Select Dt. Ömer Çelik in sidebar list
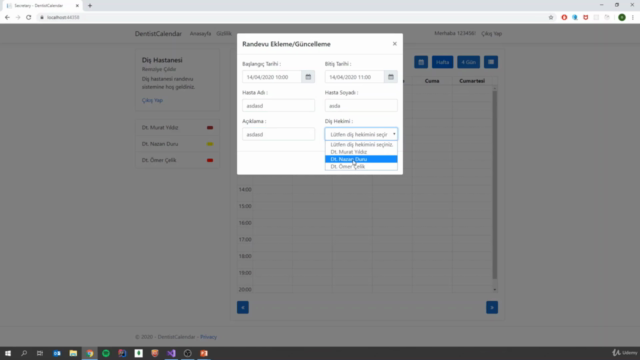The height and width of the screenshot is (360, 640). pos(178,160)
